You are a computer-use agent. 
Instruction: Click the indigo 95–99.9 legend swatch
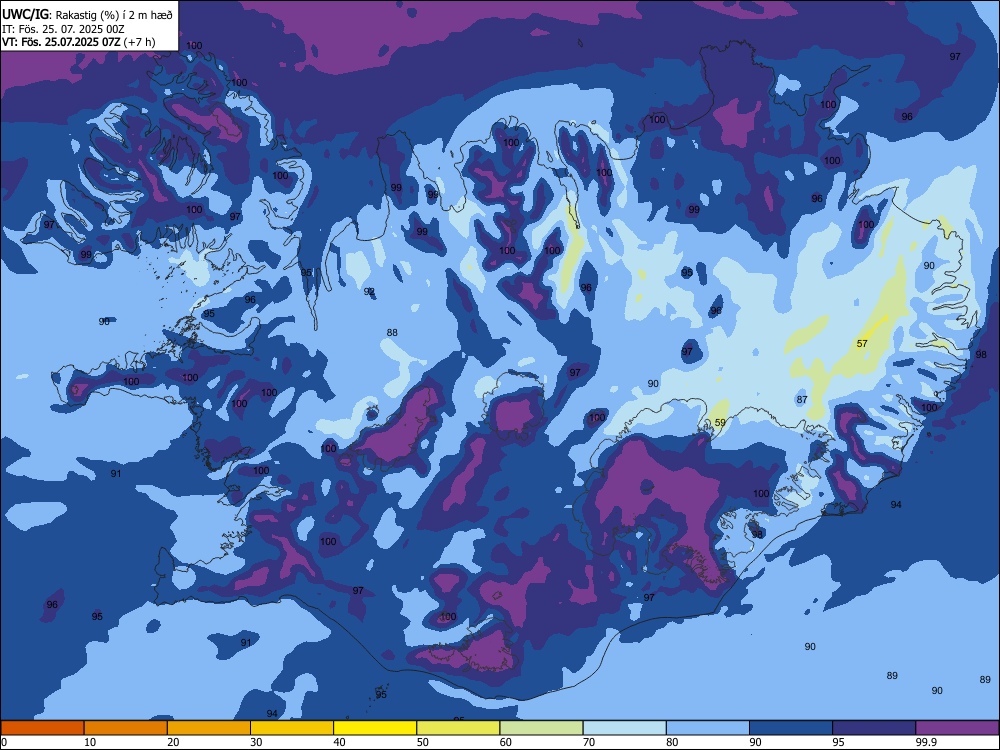(x=874, y=728)
